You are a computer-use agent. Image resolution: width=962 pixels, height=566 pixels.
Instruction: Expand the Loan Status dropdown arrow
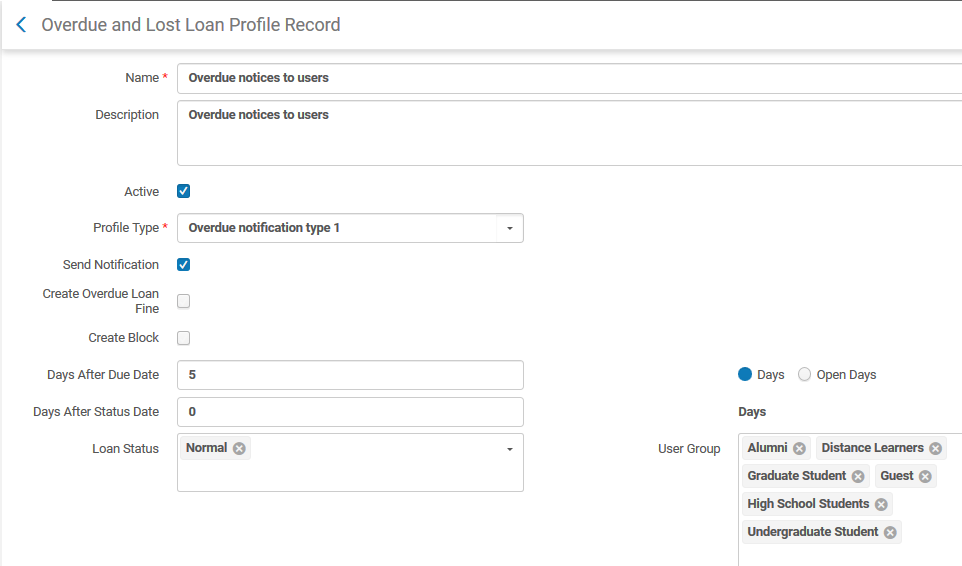coord(509,450)
